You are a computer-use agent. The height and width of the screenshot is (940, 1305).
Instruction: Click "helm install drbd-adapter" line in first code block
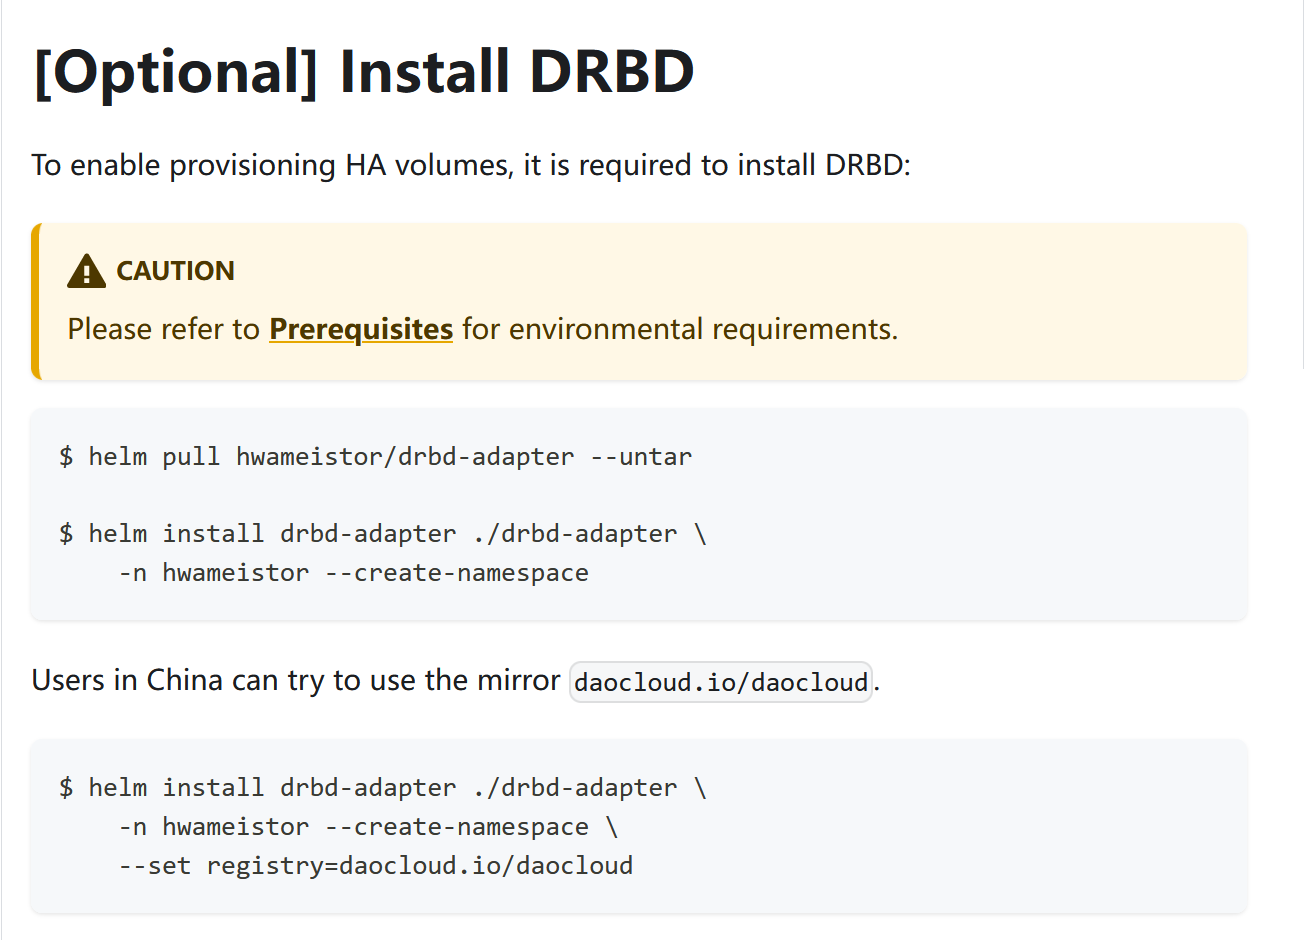coord(383,534)
